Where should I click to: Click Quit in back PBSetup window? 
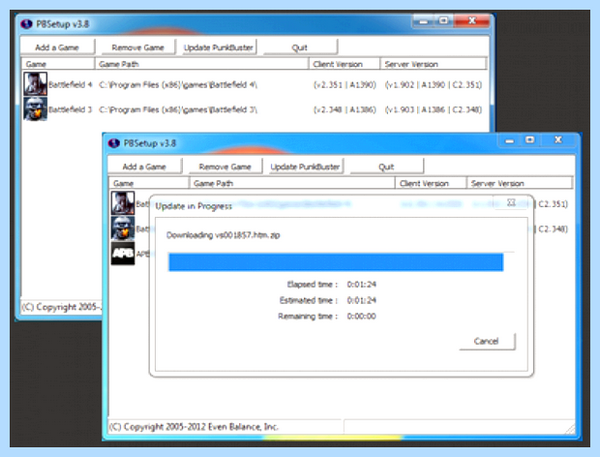coord(300,47)
